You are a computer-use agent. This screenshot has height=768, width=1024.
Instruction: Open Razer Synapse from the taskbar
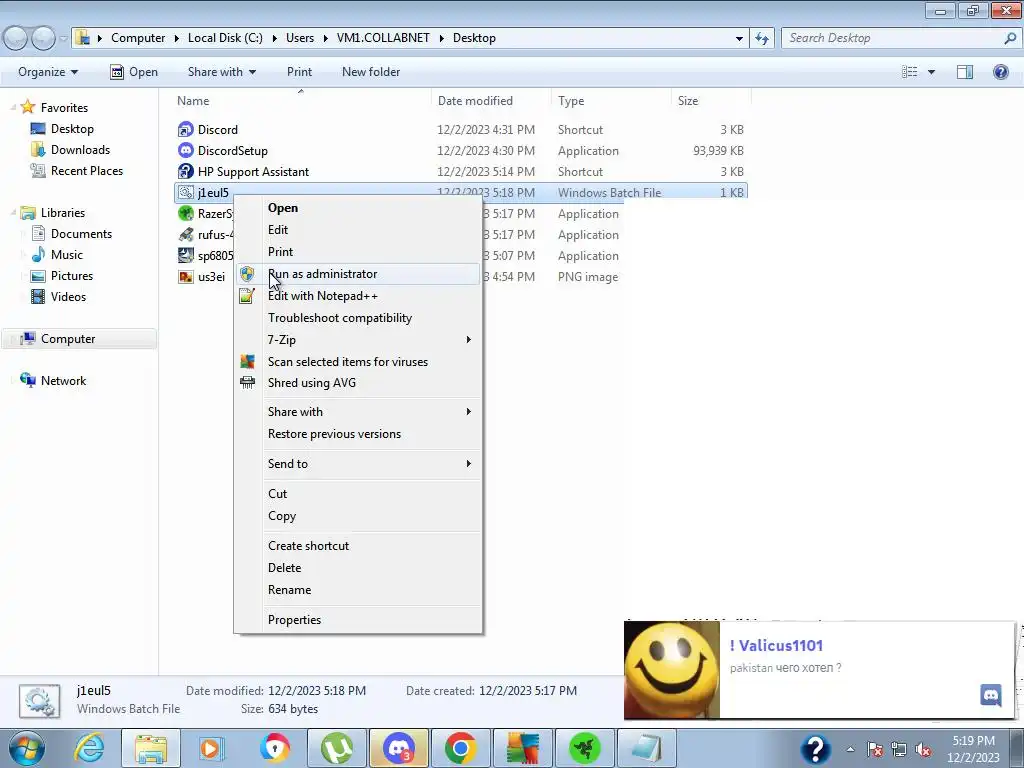click(584, 748)
